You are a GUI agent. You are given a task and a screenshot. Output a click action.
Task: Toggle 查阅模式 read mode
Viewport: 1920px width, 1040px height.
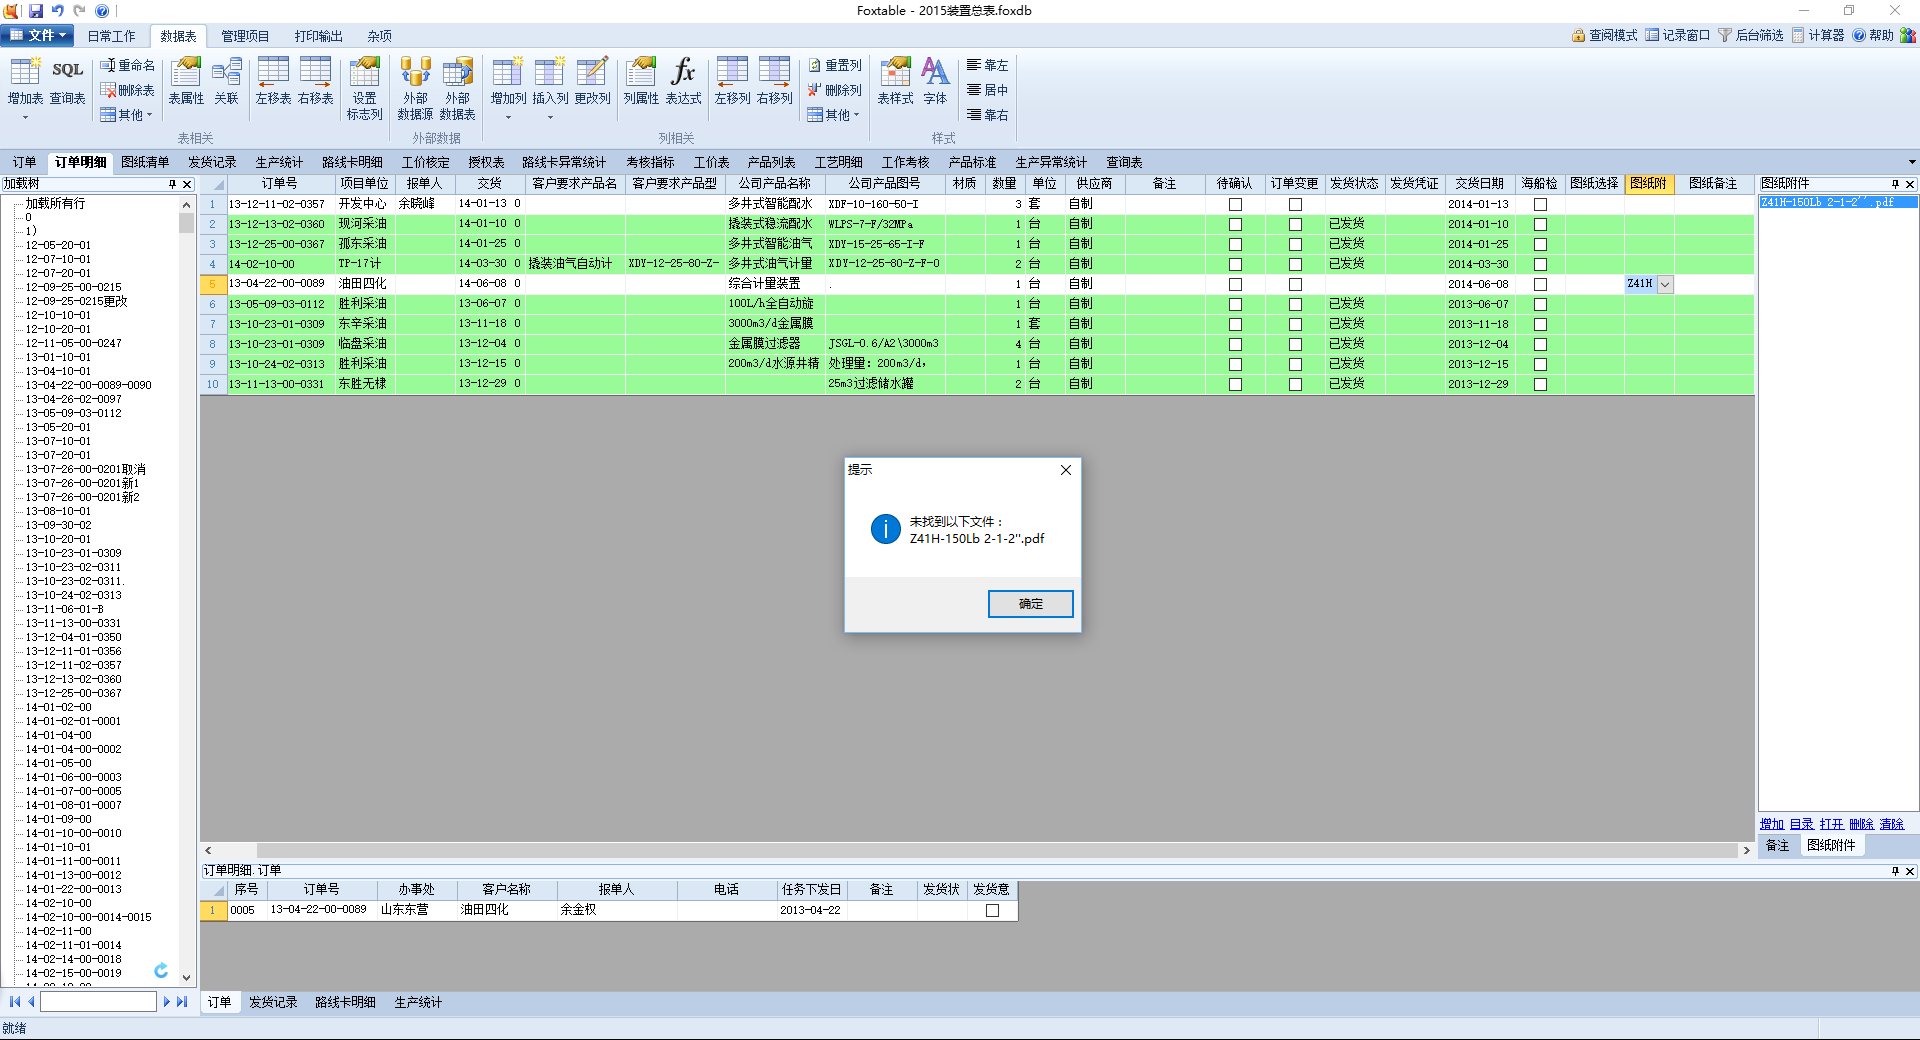(1604, 35)
